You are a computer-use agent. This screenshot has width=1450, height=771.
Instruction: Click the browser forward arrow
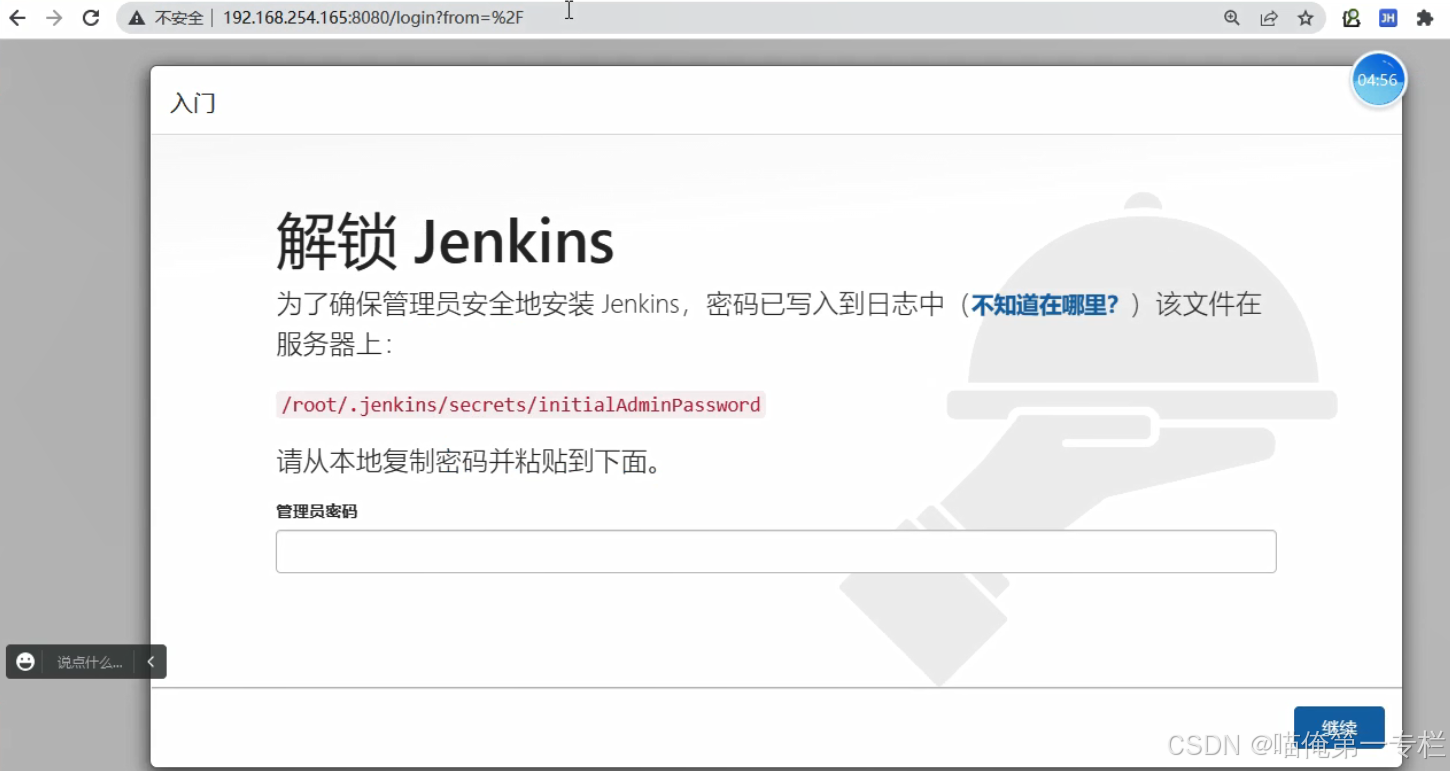point(54,18)
